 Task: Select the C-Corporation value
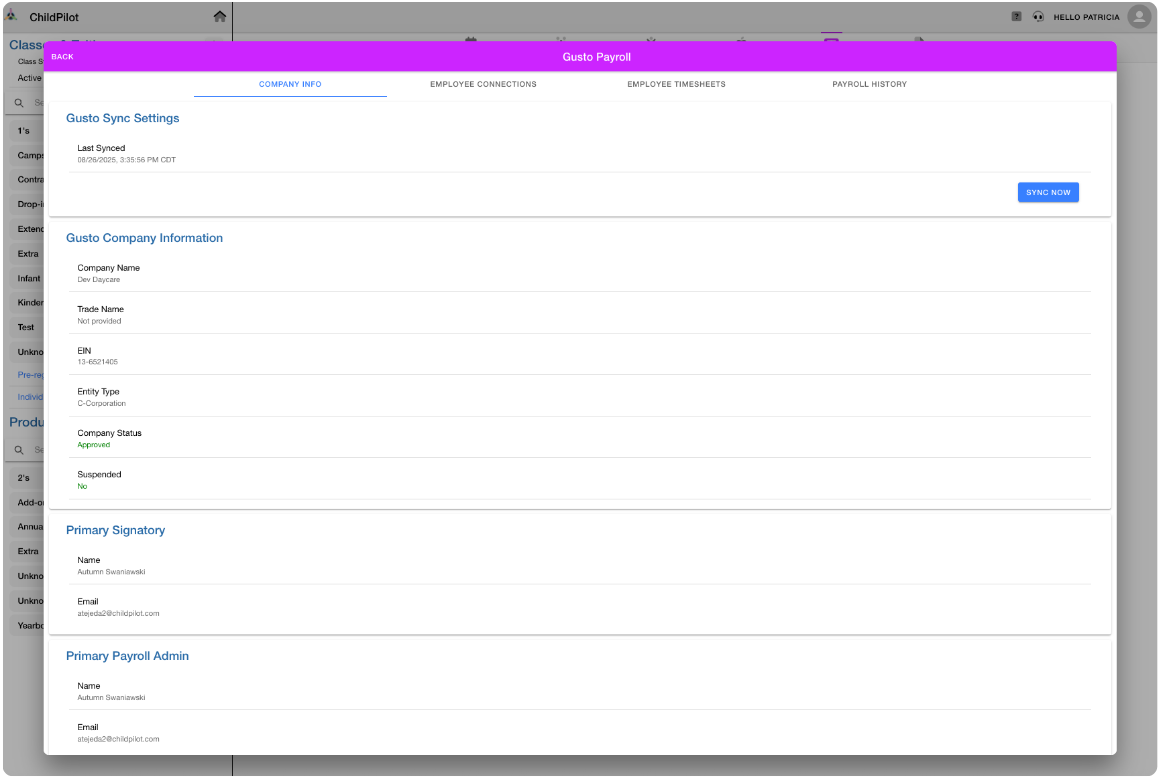pos(101,403)
